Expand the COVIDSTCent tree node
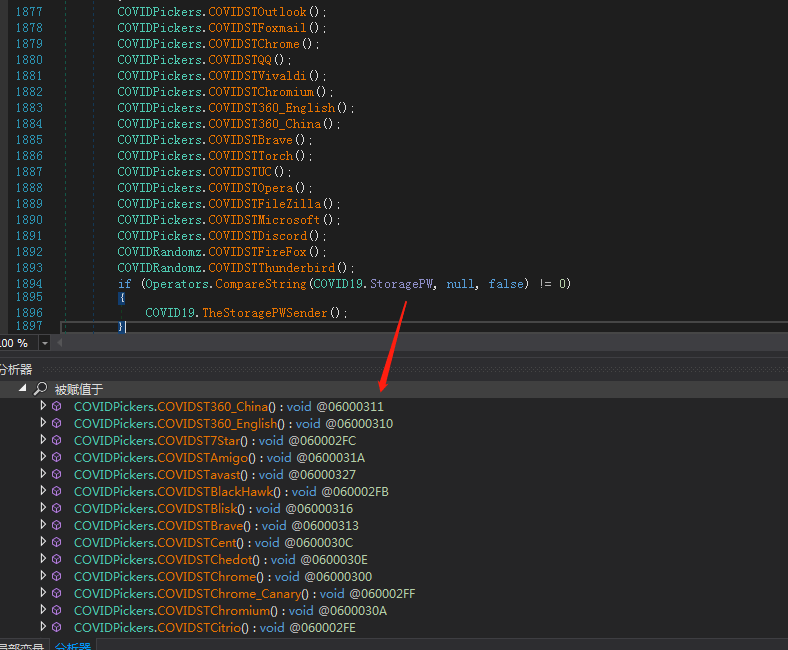Image resolution: width=788 pixels, height=650 pixels. point(43,542)
